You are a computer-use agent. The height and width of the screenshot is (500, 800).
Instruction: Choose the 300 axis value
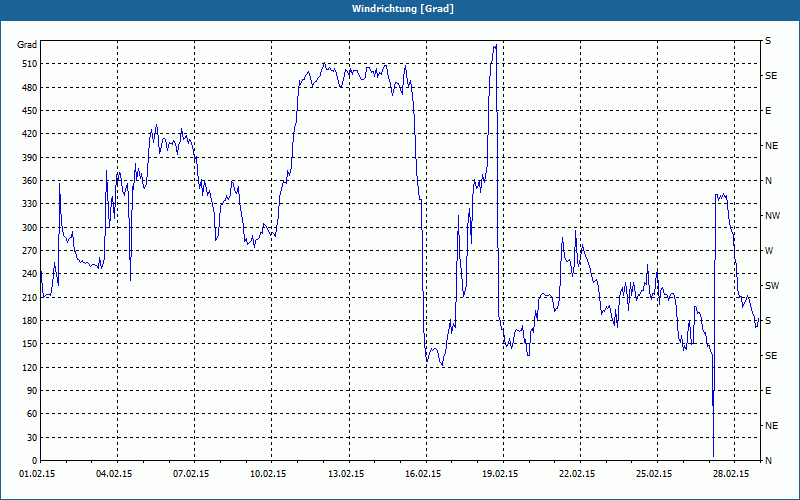[30, 227]
